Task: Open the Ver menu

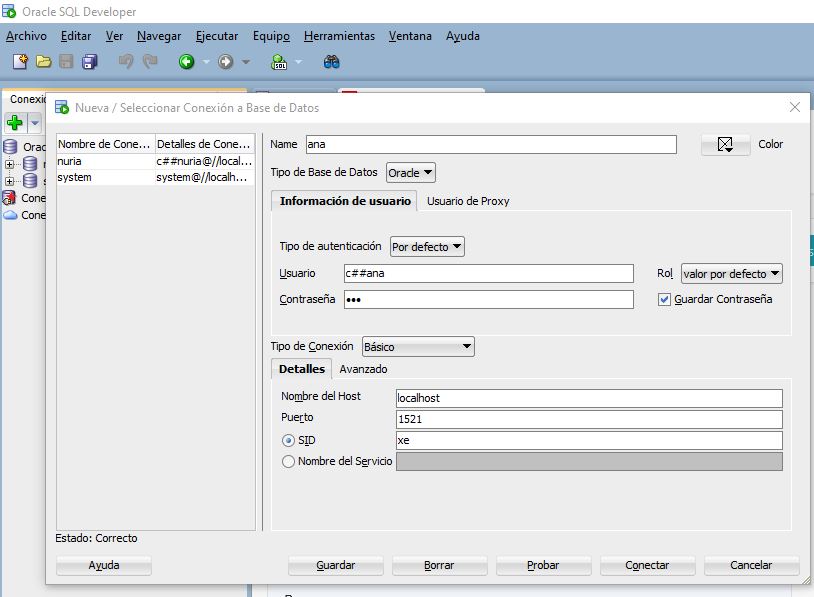Action: tap(114, 36)
